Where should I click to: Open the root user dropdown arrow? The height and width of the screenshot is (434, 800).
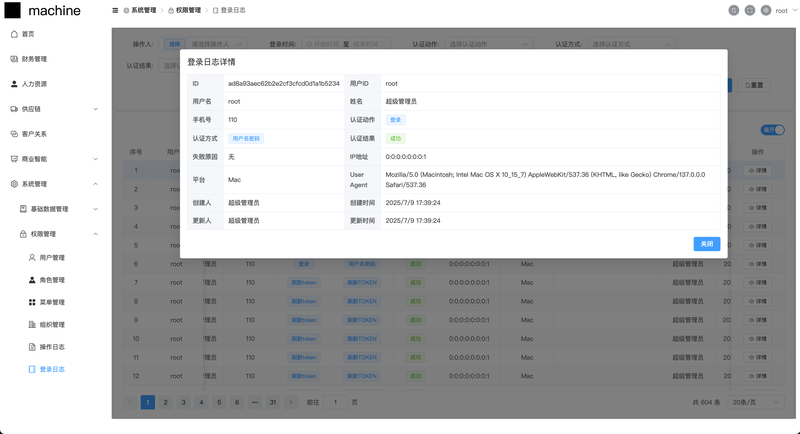[794, 10]
